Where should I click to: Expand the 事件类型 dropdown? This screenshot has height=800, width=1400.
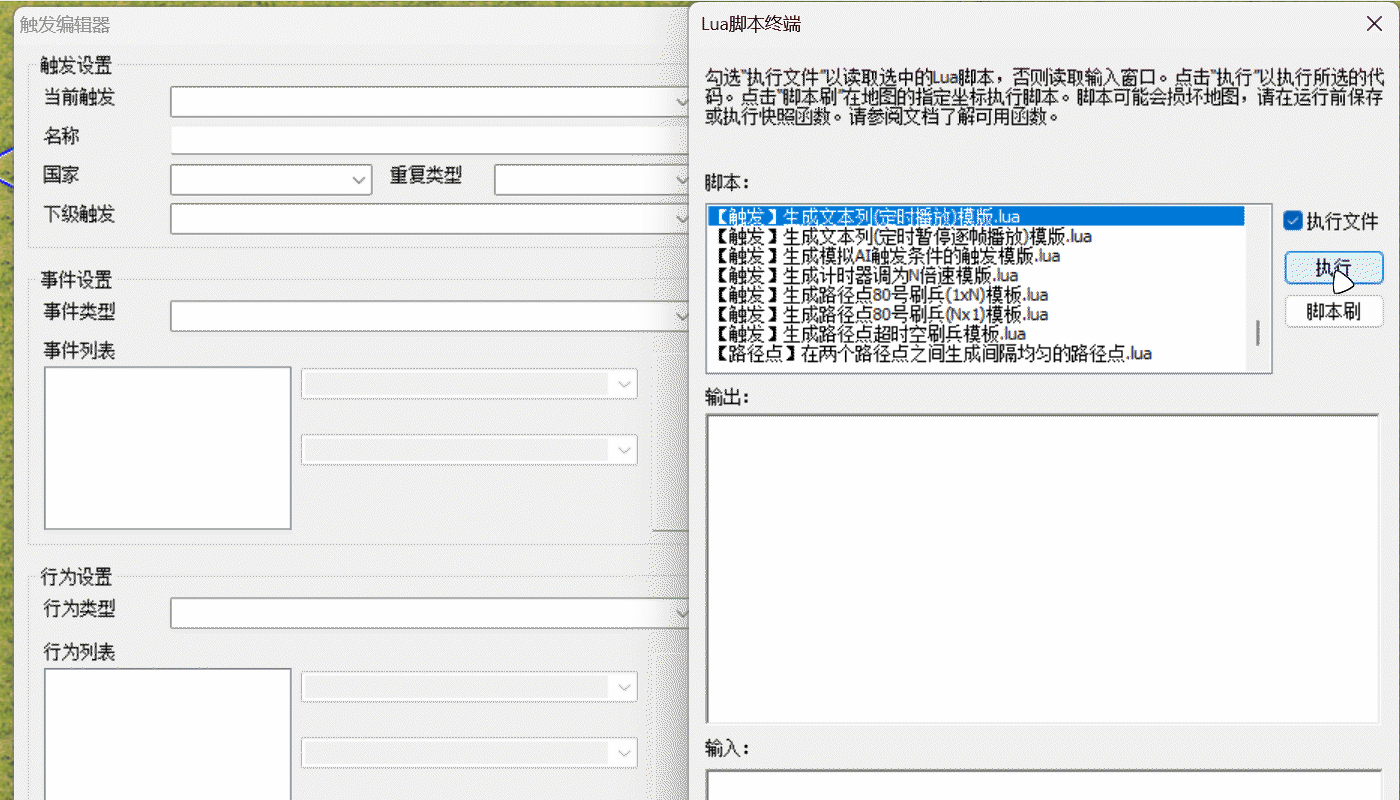(430, 316)
